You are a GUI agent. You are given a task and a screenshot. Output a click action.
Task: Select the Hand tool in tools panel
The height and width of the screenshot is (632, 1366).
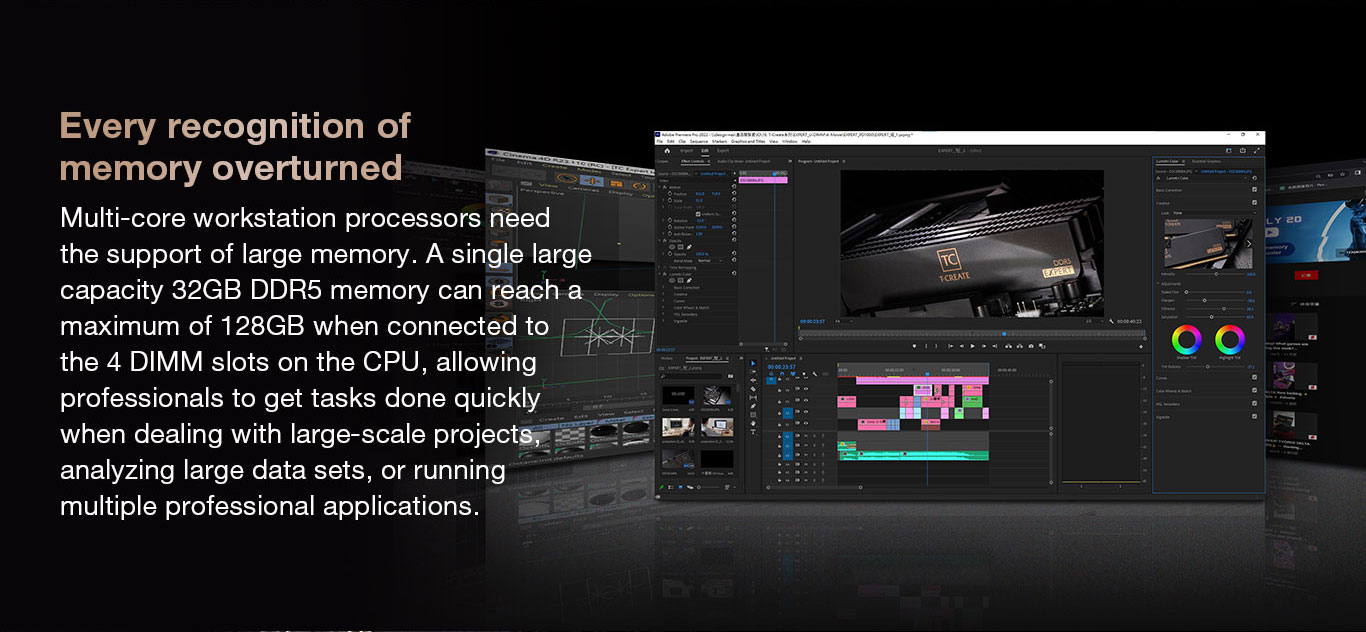coord(754,423)
